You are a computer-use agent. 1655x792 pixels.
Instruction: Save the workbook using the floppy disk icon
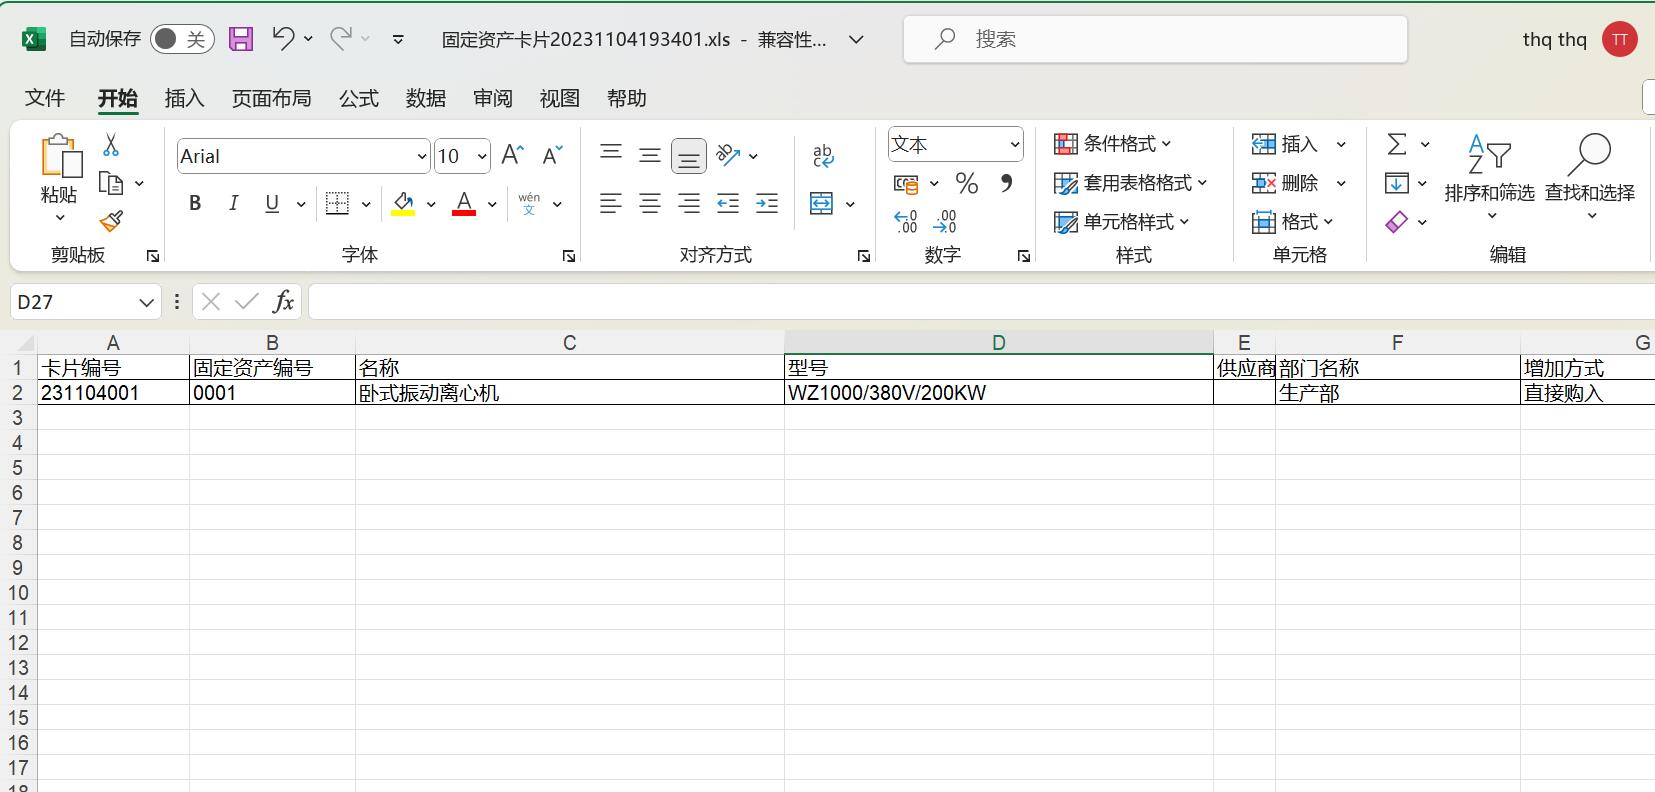pyautogui.click(x=241, y=39)
